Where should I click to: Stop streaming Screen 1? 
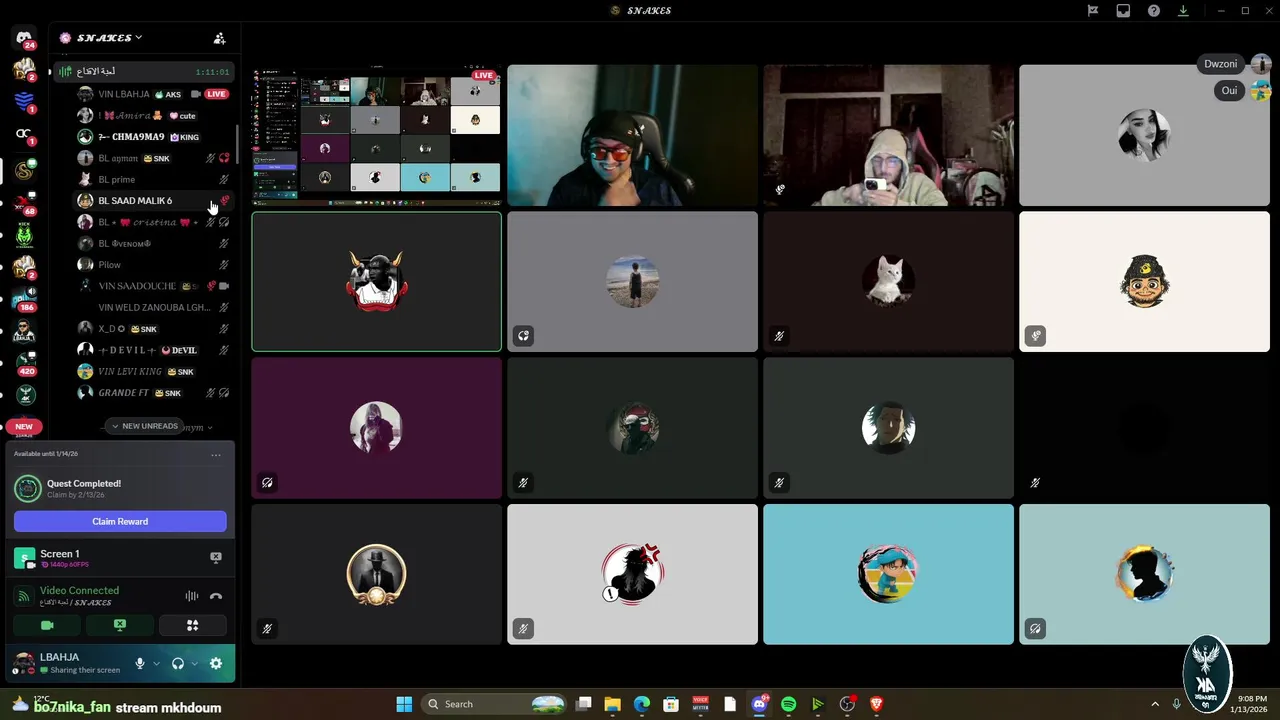coord(215,557)
